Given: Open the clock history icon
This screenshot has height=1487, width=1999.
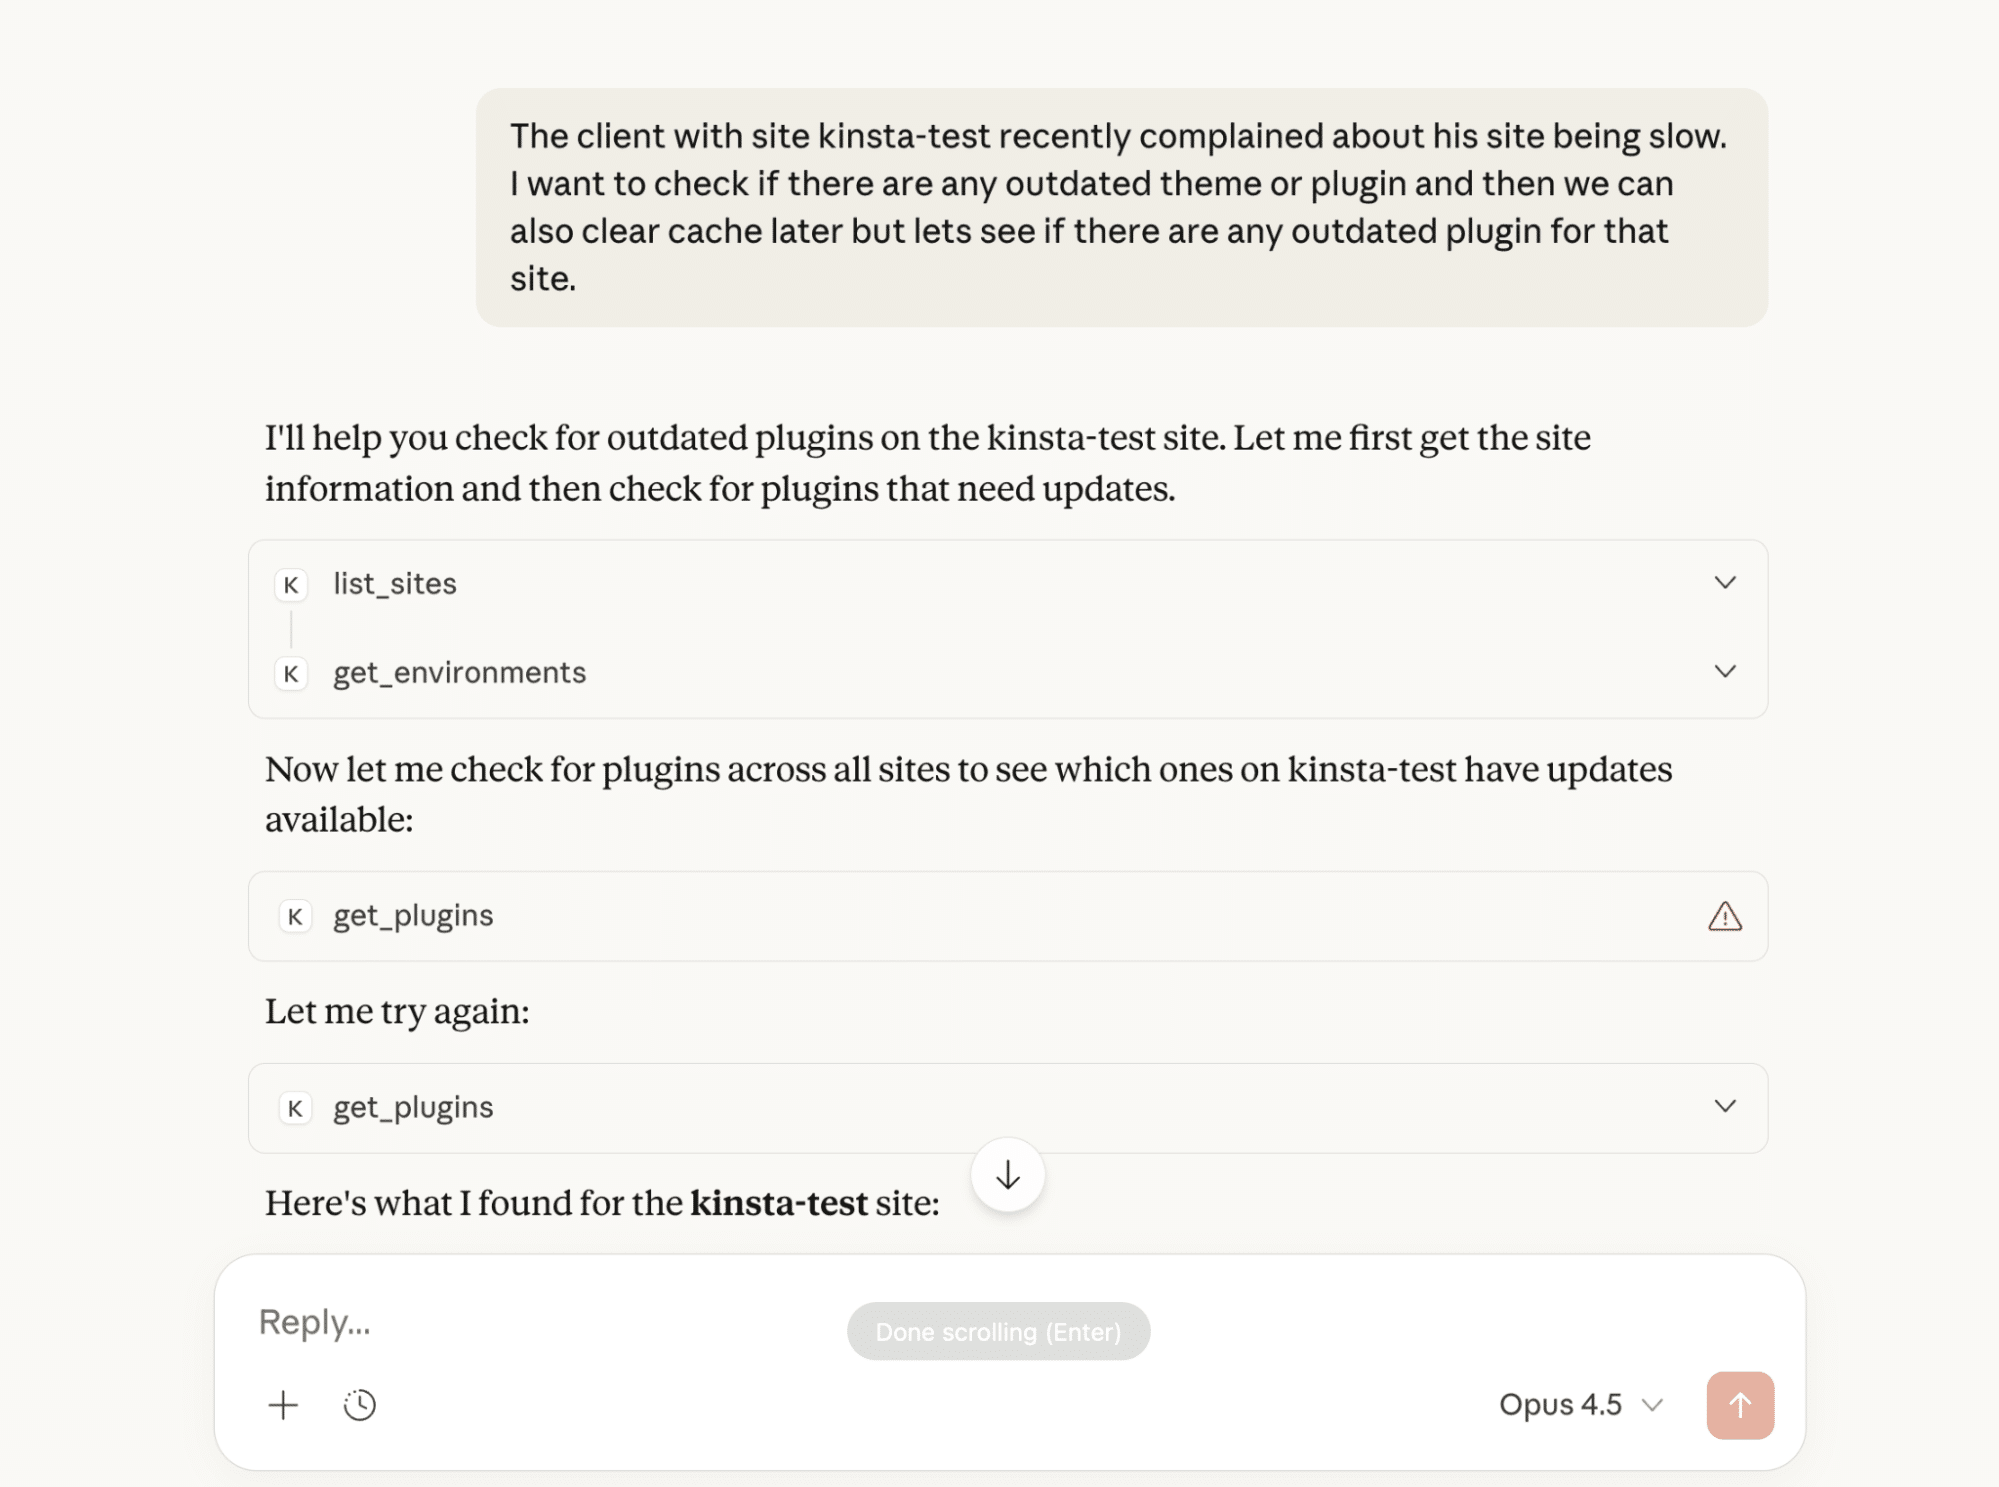Looking at the screenshot, I should (360, 1405).
